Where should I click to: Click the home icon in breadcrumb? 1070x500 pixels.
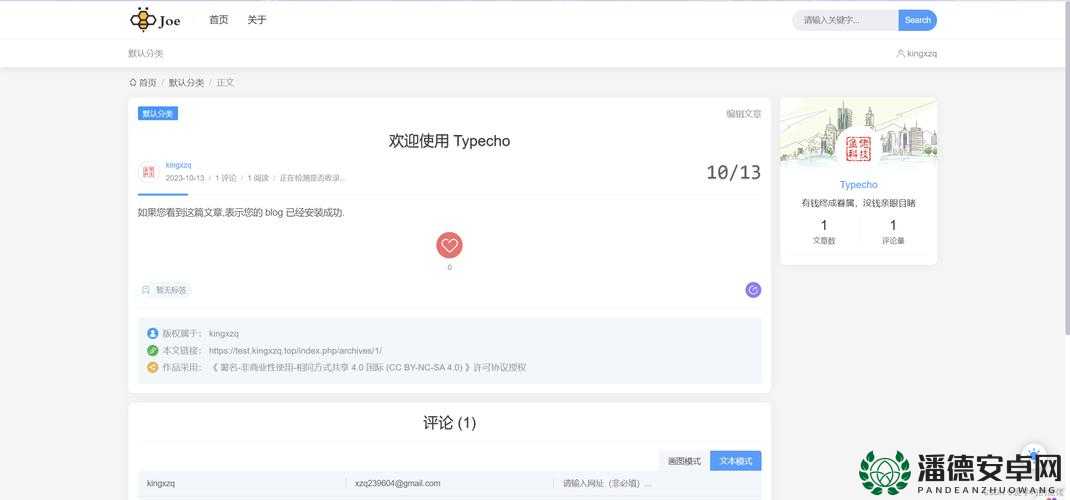pyautogui.click(x=132, y=83)
